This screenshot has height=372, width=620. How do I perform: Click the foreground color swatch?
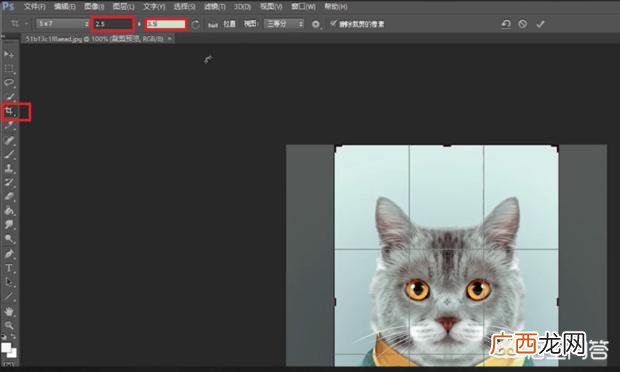click(6, 347)
